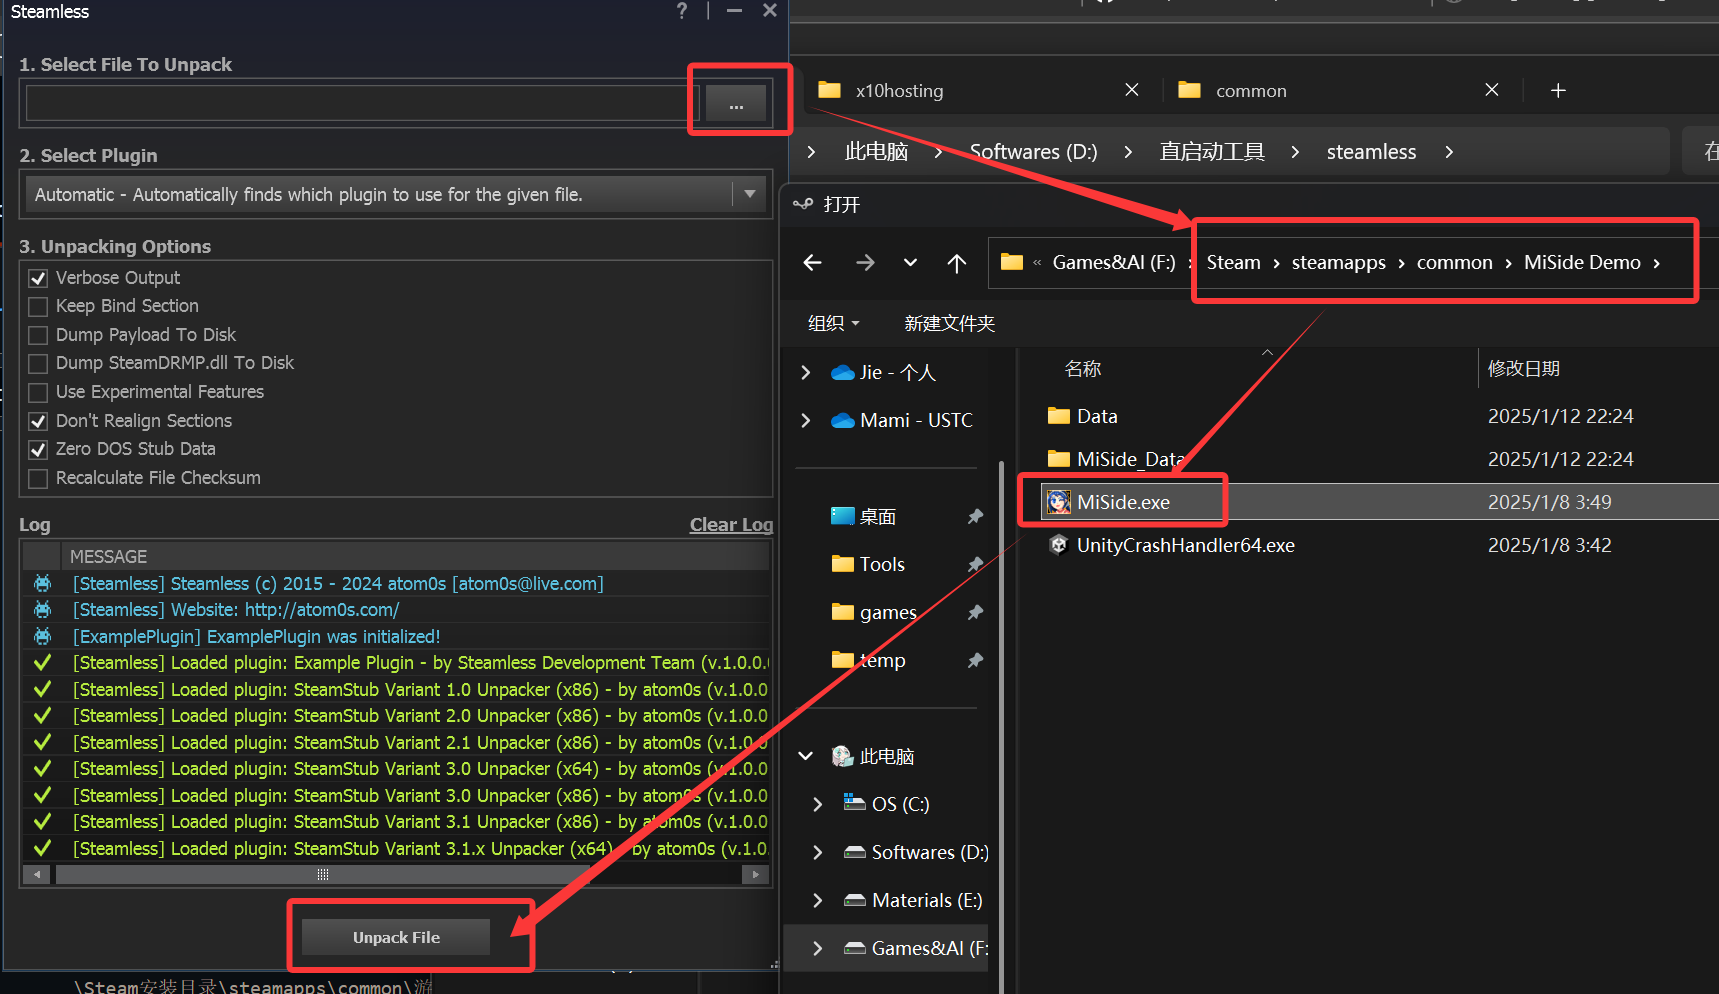This screenshot has height=994, width=1719.
Task: Open the Select Plugin dropdown
Action: (750, 194)
